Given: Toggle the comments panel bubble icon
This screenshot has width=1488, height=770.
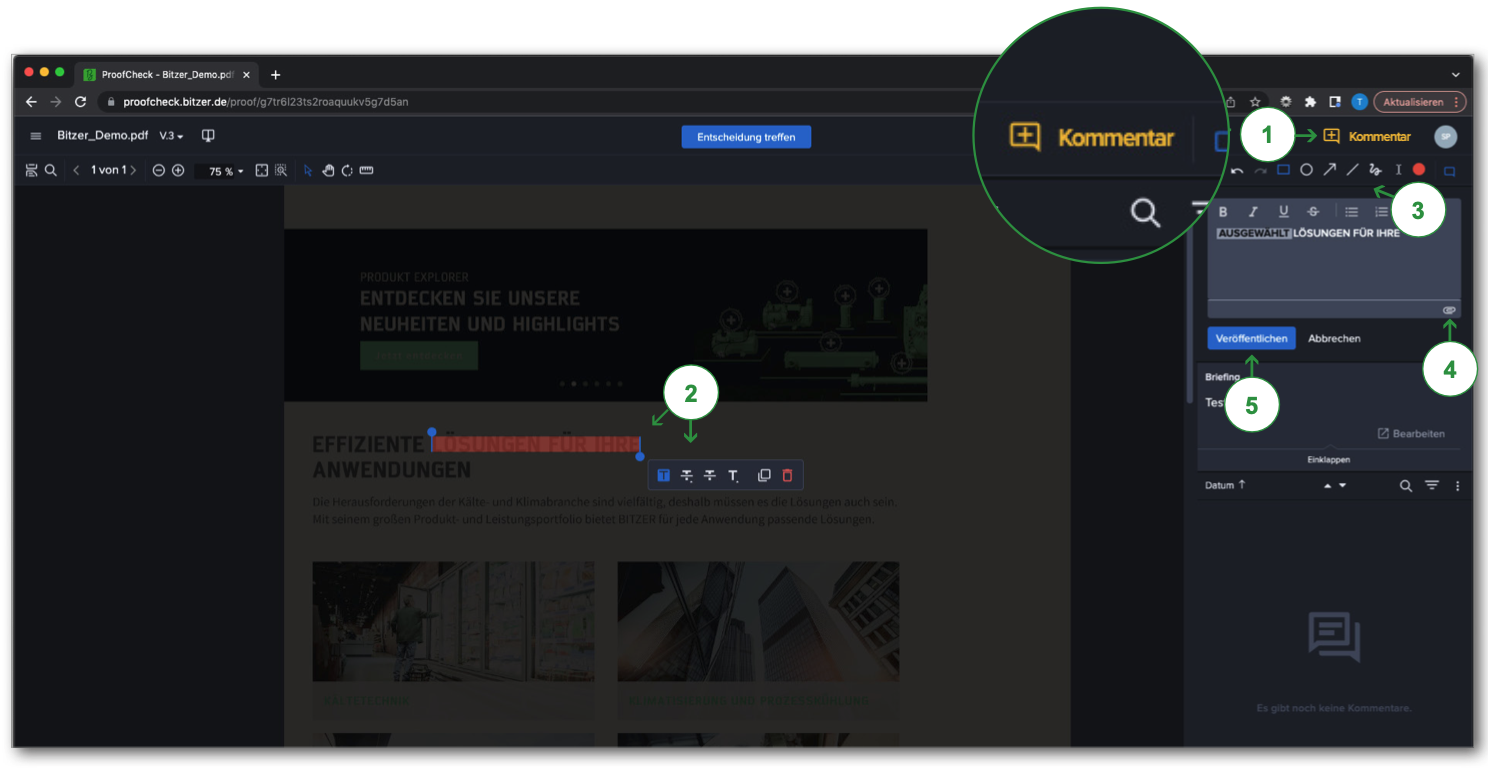Looking at the screenshot, I should (1449, 171).
